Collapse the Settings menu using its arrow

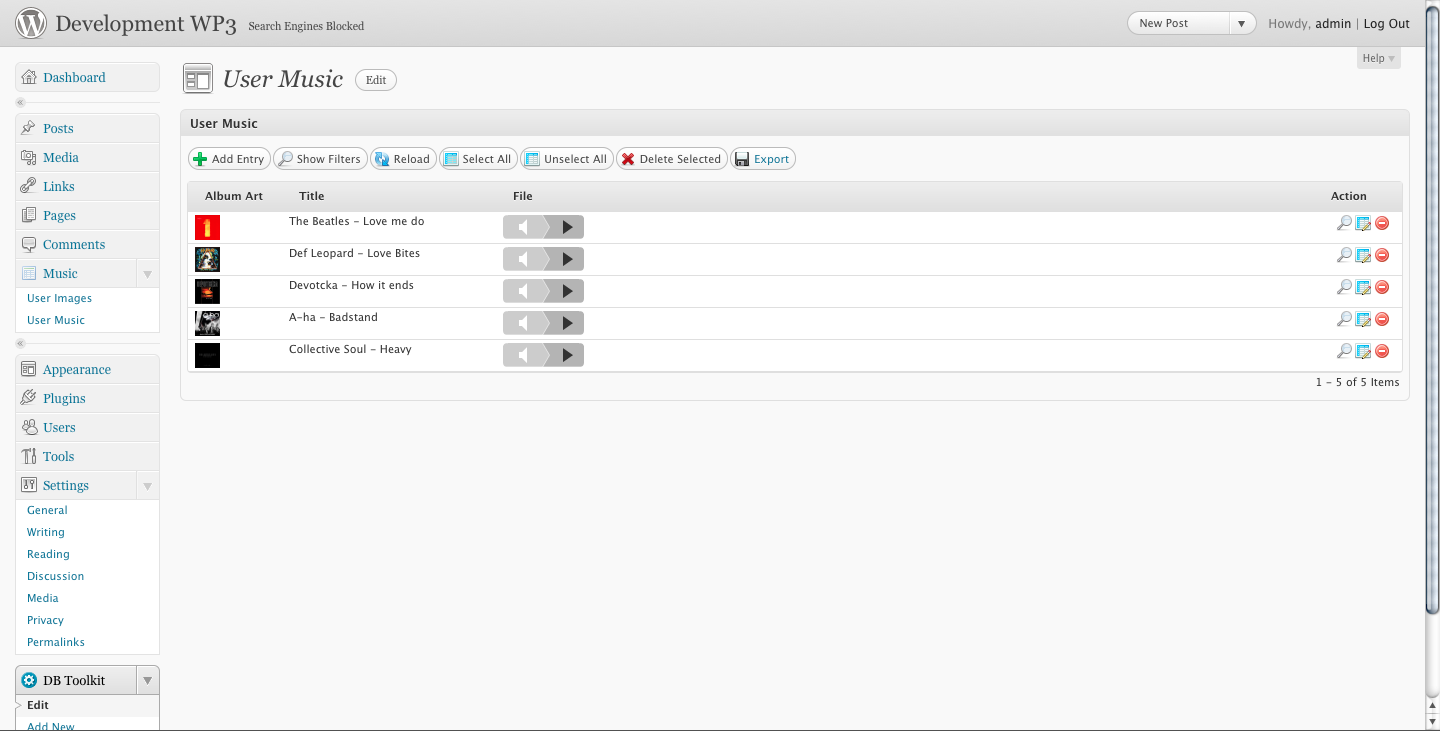(147, 485)
